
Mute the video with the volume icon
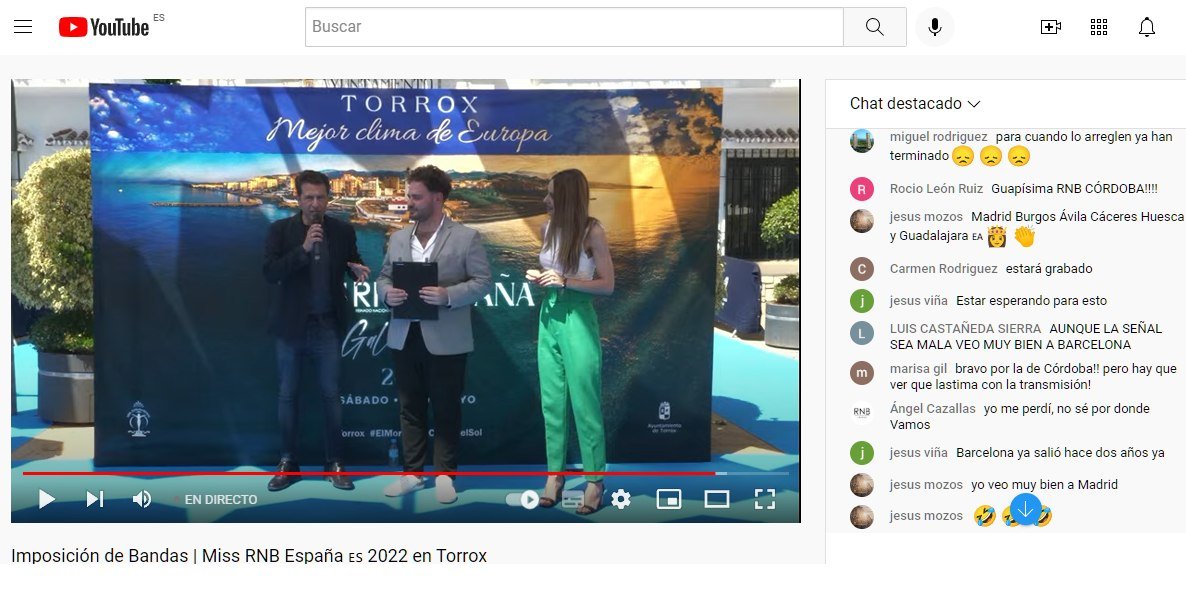141,498
